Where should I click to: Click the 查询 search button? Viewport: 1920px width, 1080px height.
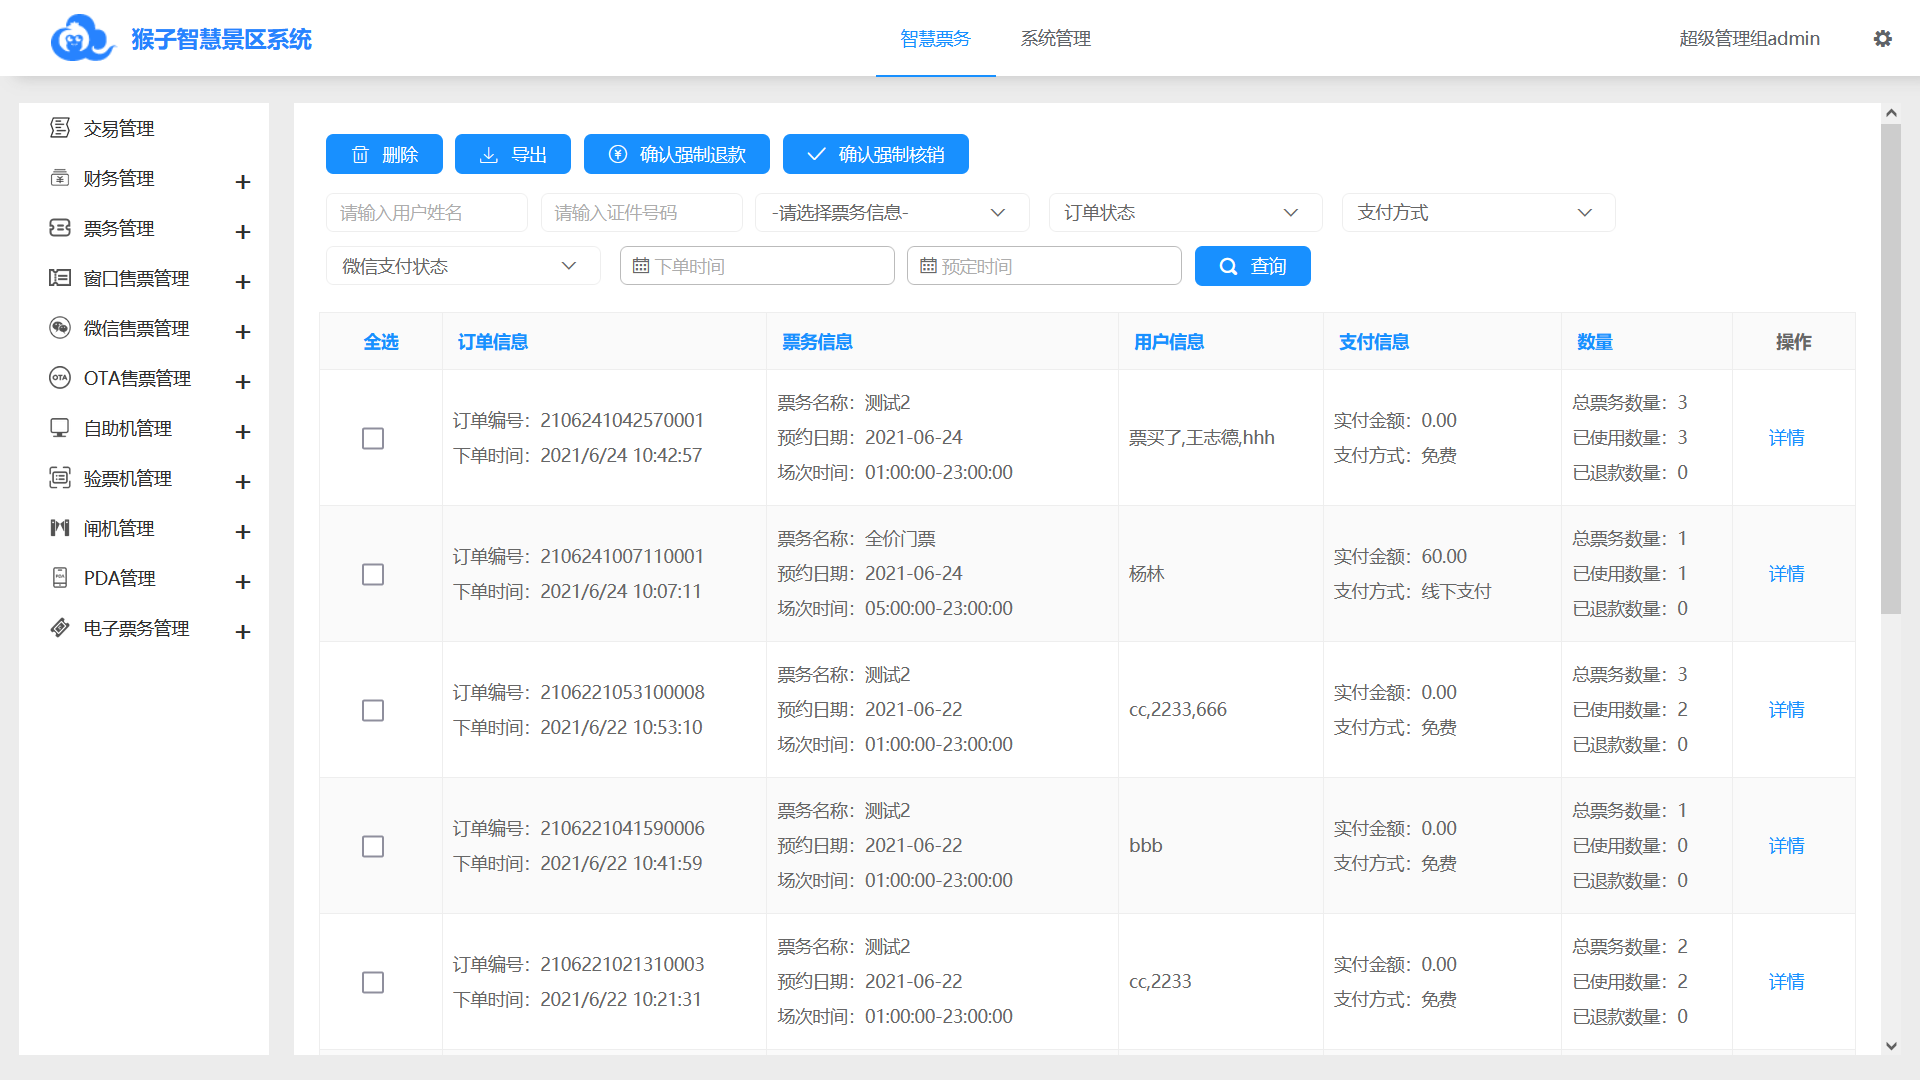[x=1252, y=266]
